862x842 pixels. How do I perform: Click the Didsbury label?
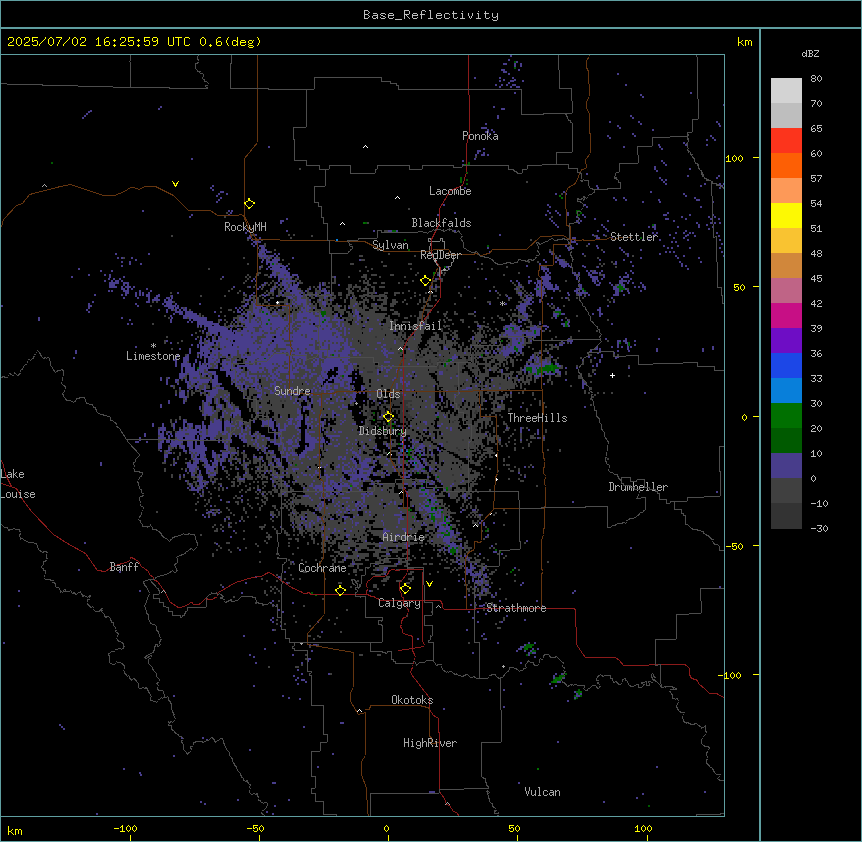383,431
